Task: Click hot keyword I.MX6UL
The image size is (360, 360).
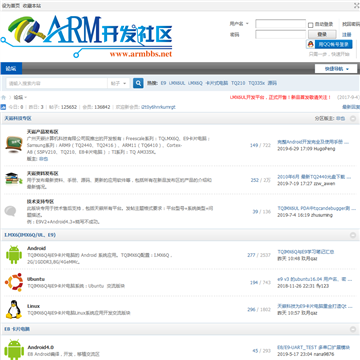Action: click(x=177, y=83)
